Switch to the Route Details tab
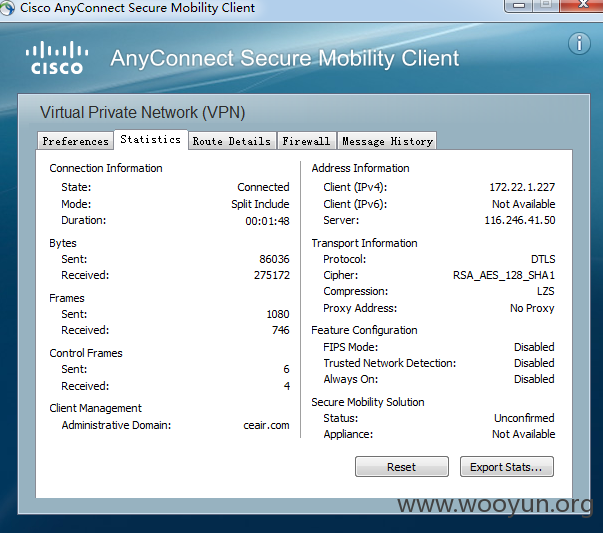 [232, 141]
